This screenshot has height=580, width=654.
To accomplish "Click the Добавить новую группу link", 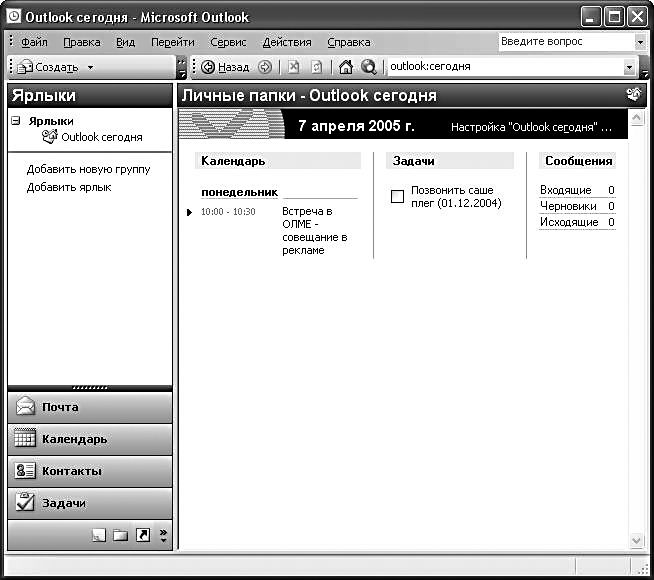I will point(88,169).
